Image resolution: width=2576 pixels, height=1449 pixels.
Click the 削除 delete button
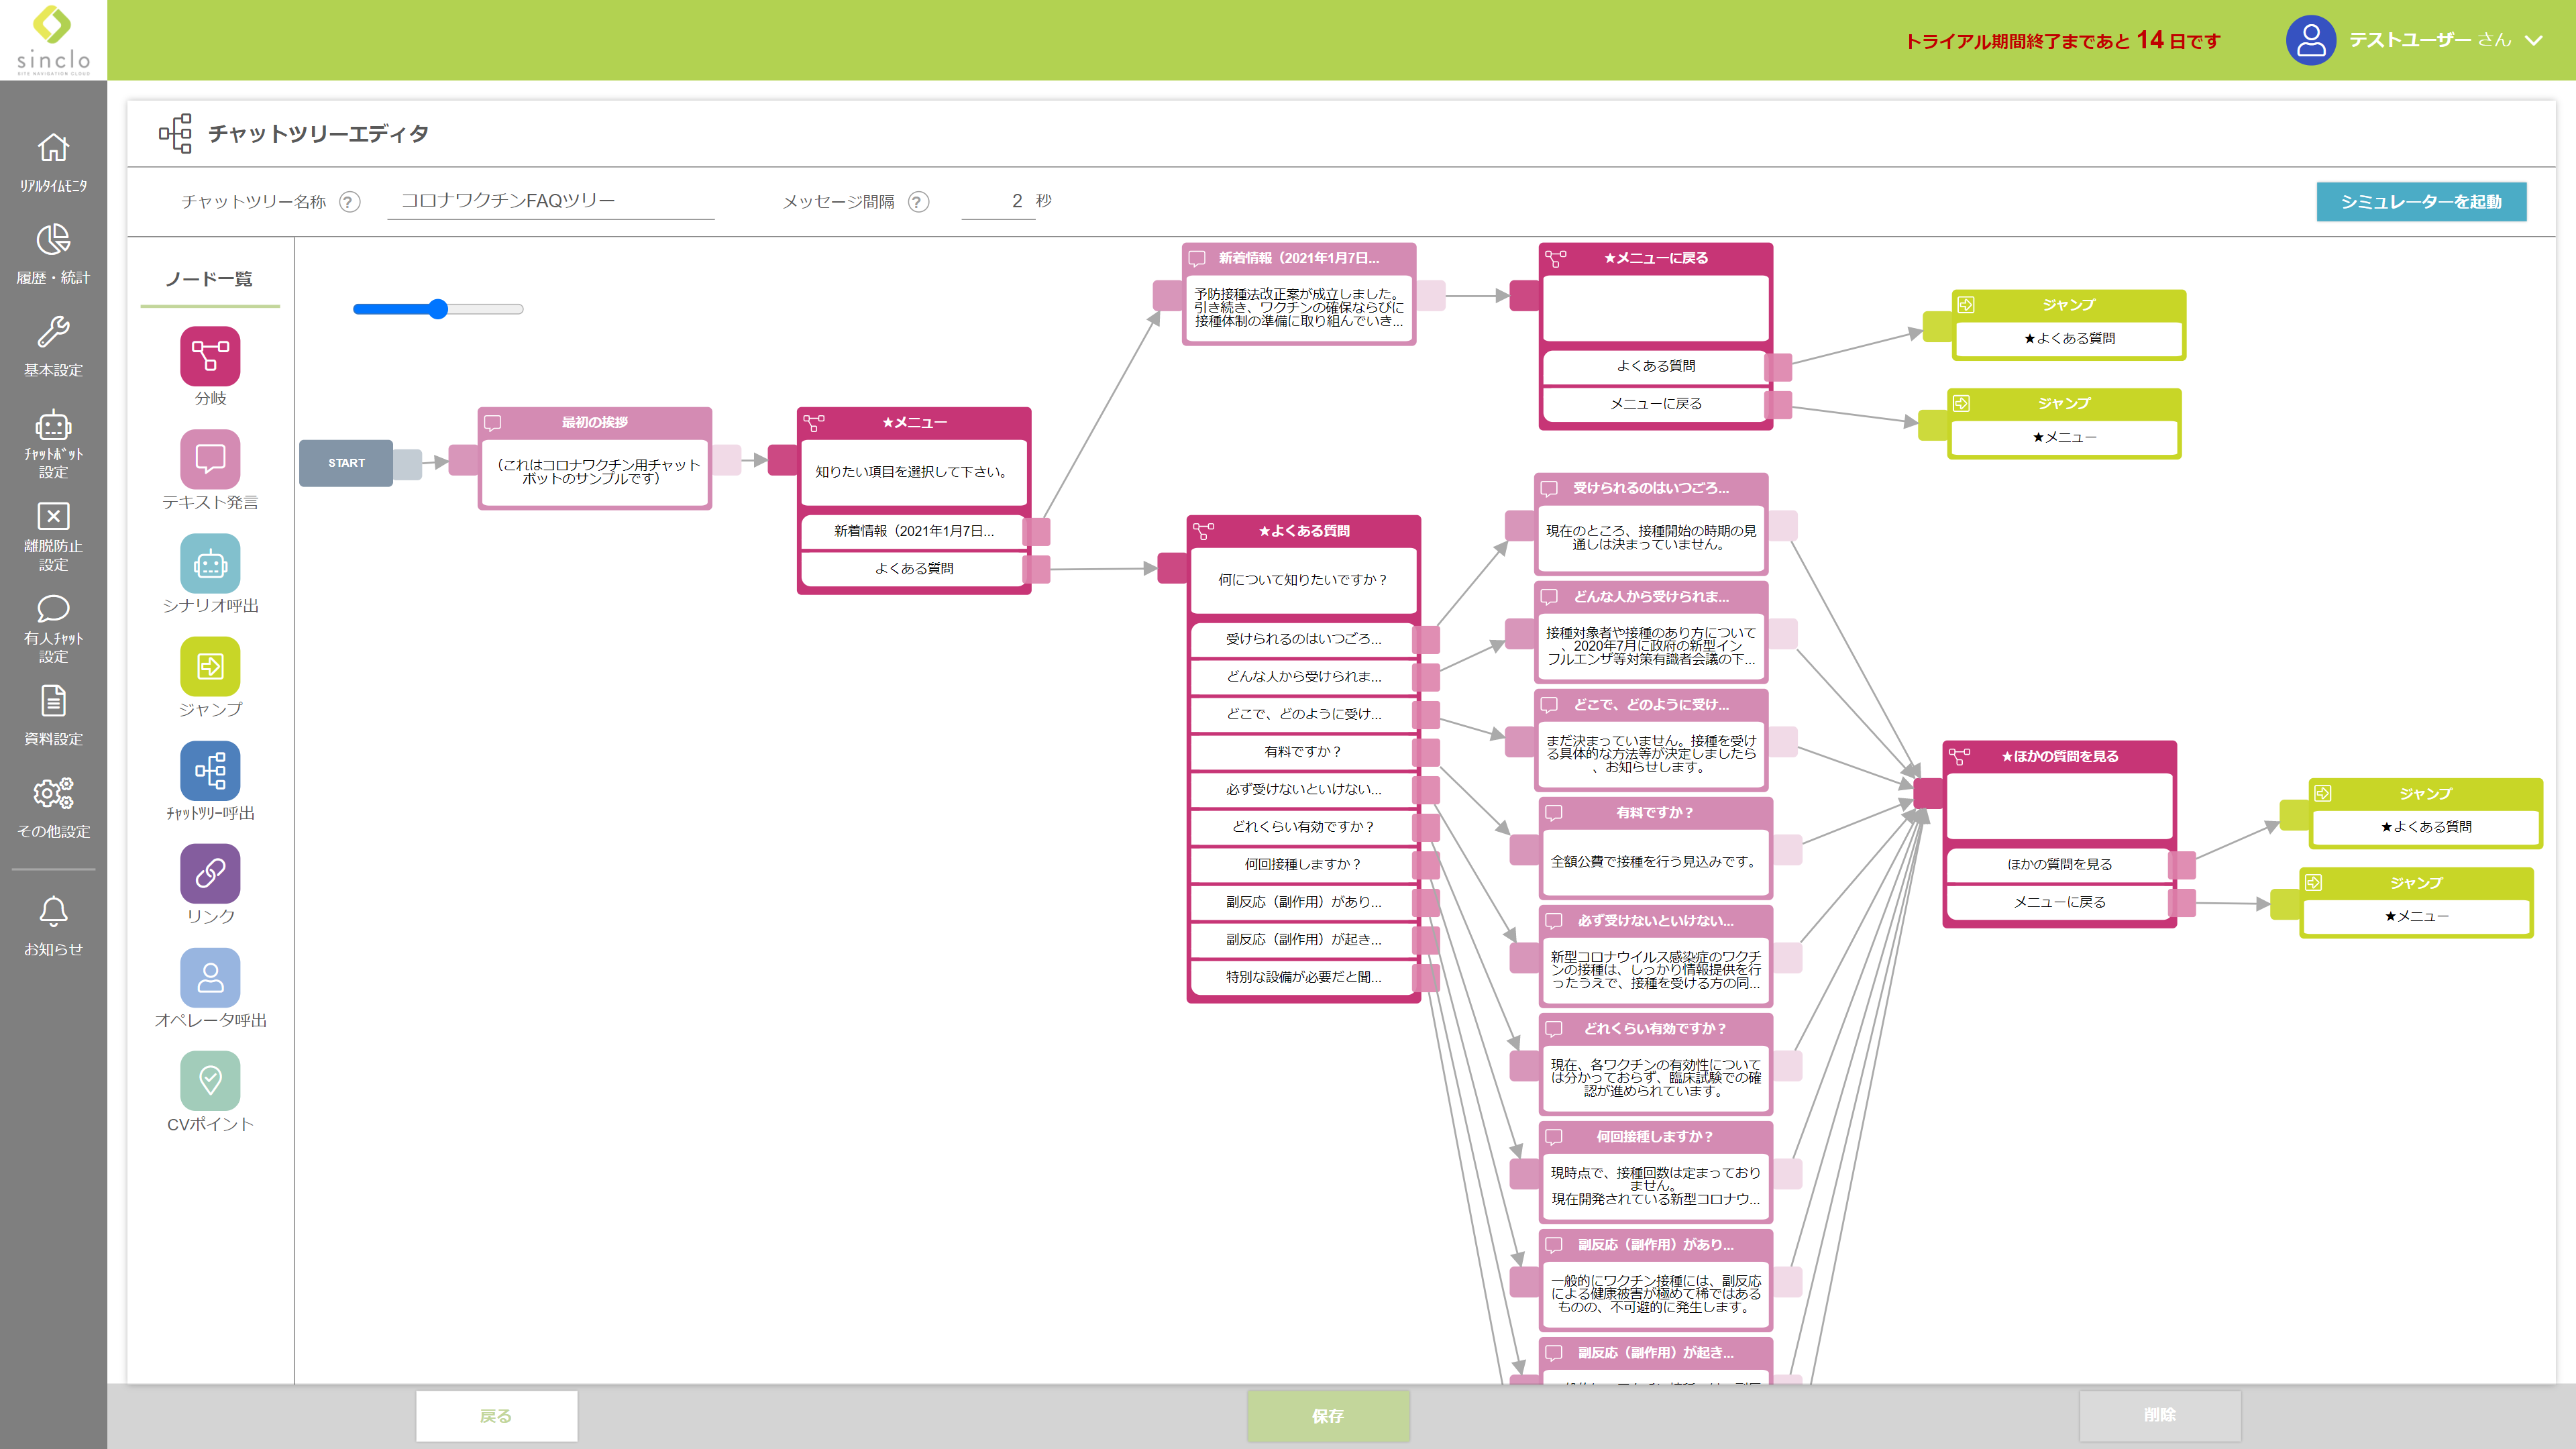(2160, 1415)
